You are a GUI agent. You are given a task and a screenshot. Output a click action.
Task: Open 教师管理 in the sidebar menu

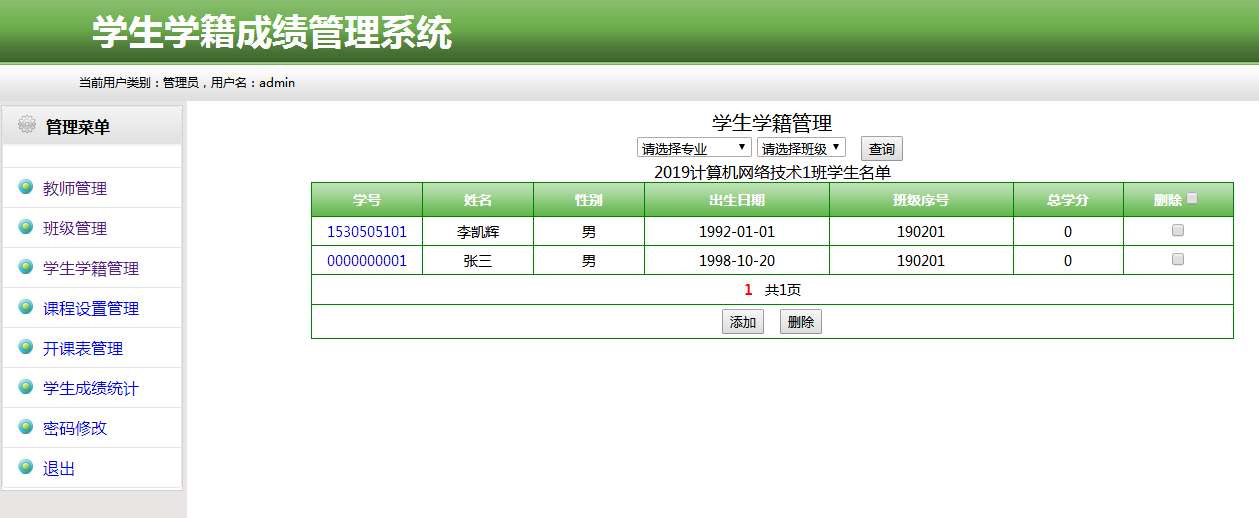coord(75,188)
